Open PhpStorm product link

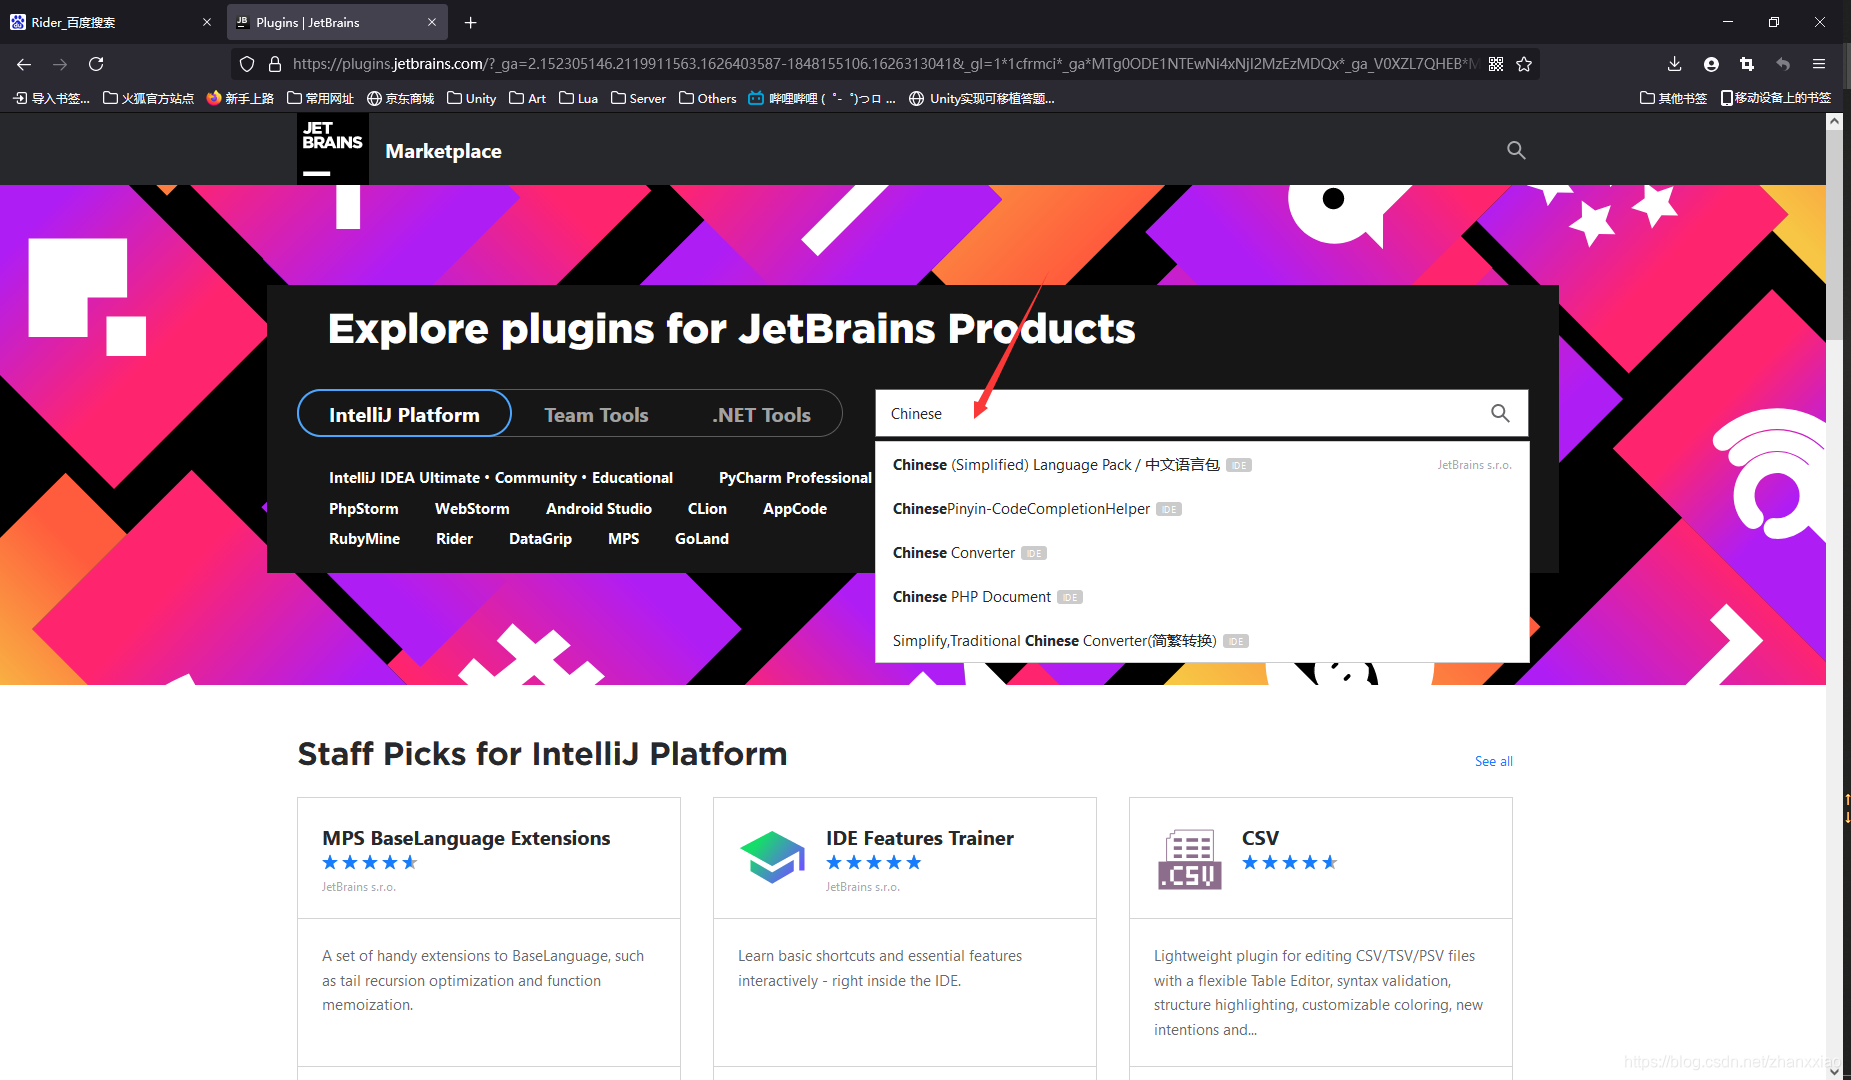[364, 509]
